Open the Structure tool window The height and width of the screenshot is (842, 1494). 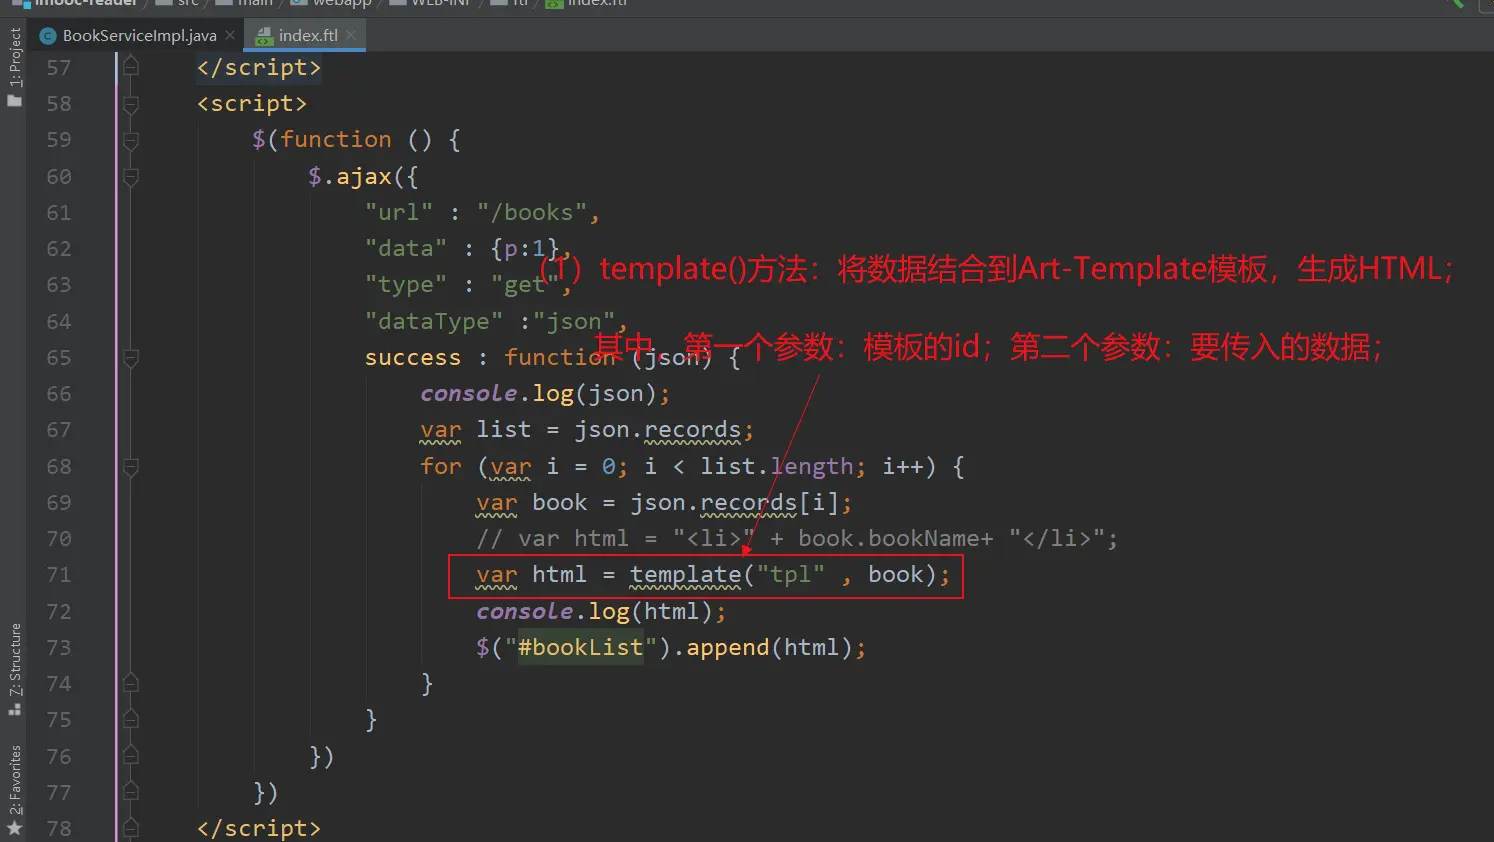pyautogui.click(x=14, y=668)
